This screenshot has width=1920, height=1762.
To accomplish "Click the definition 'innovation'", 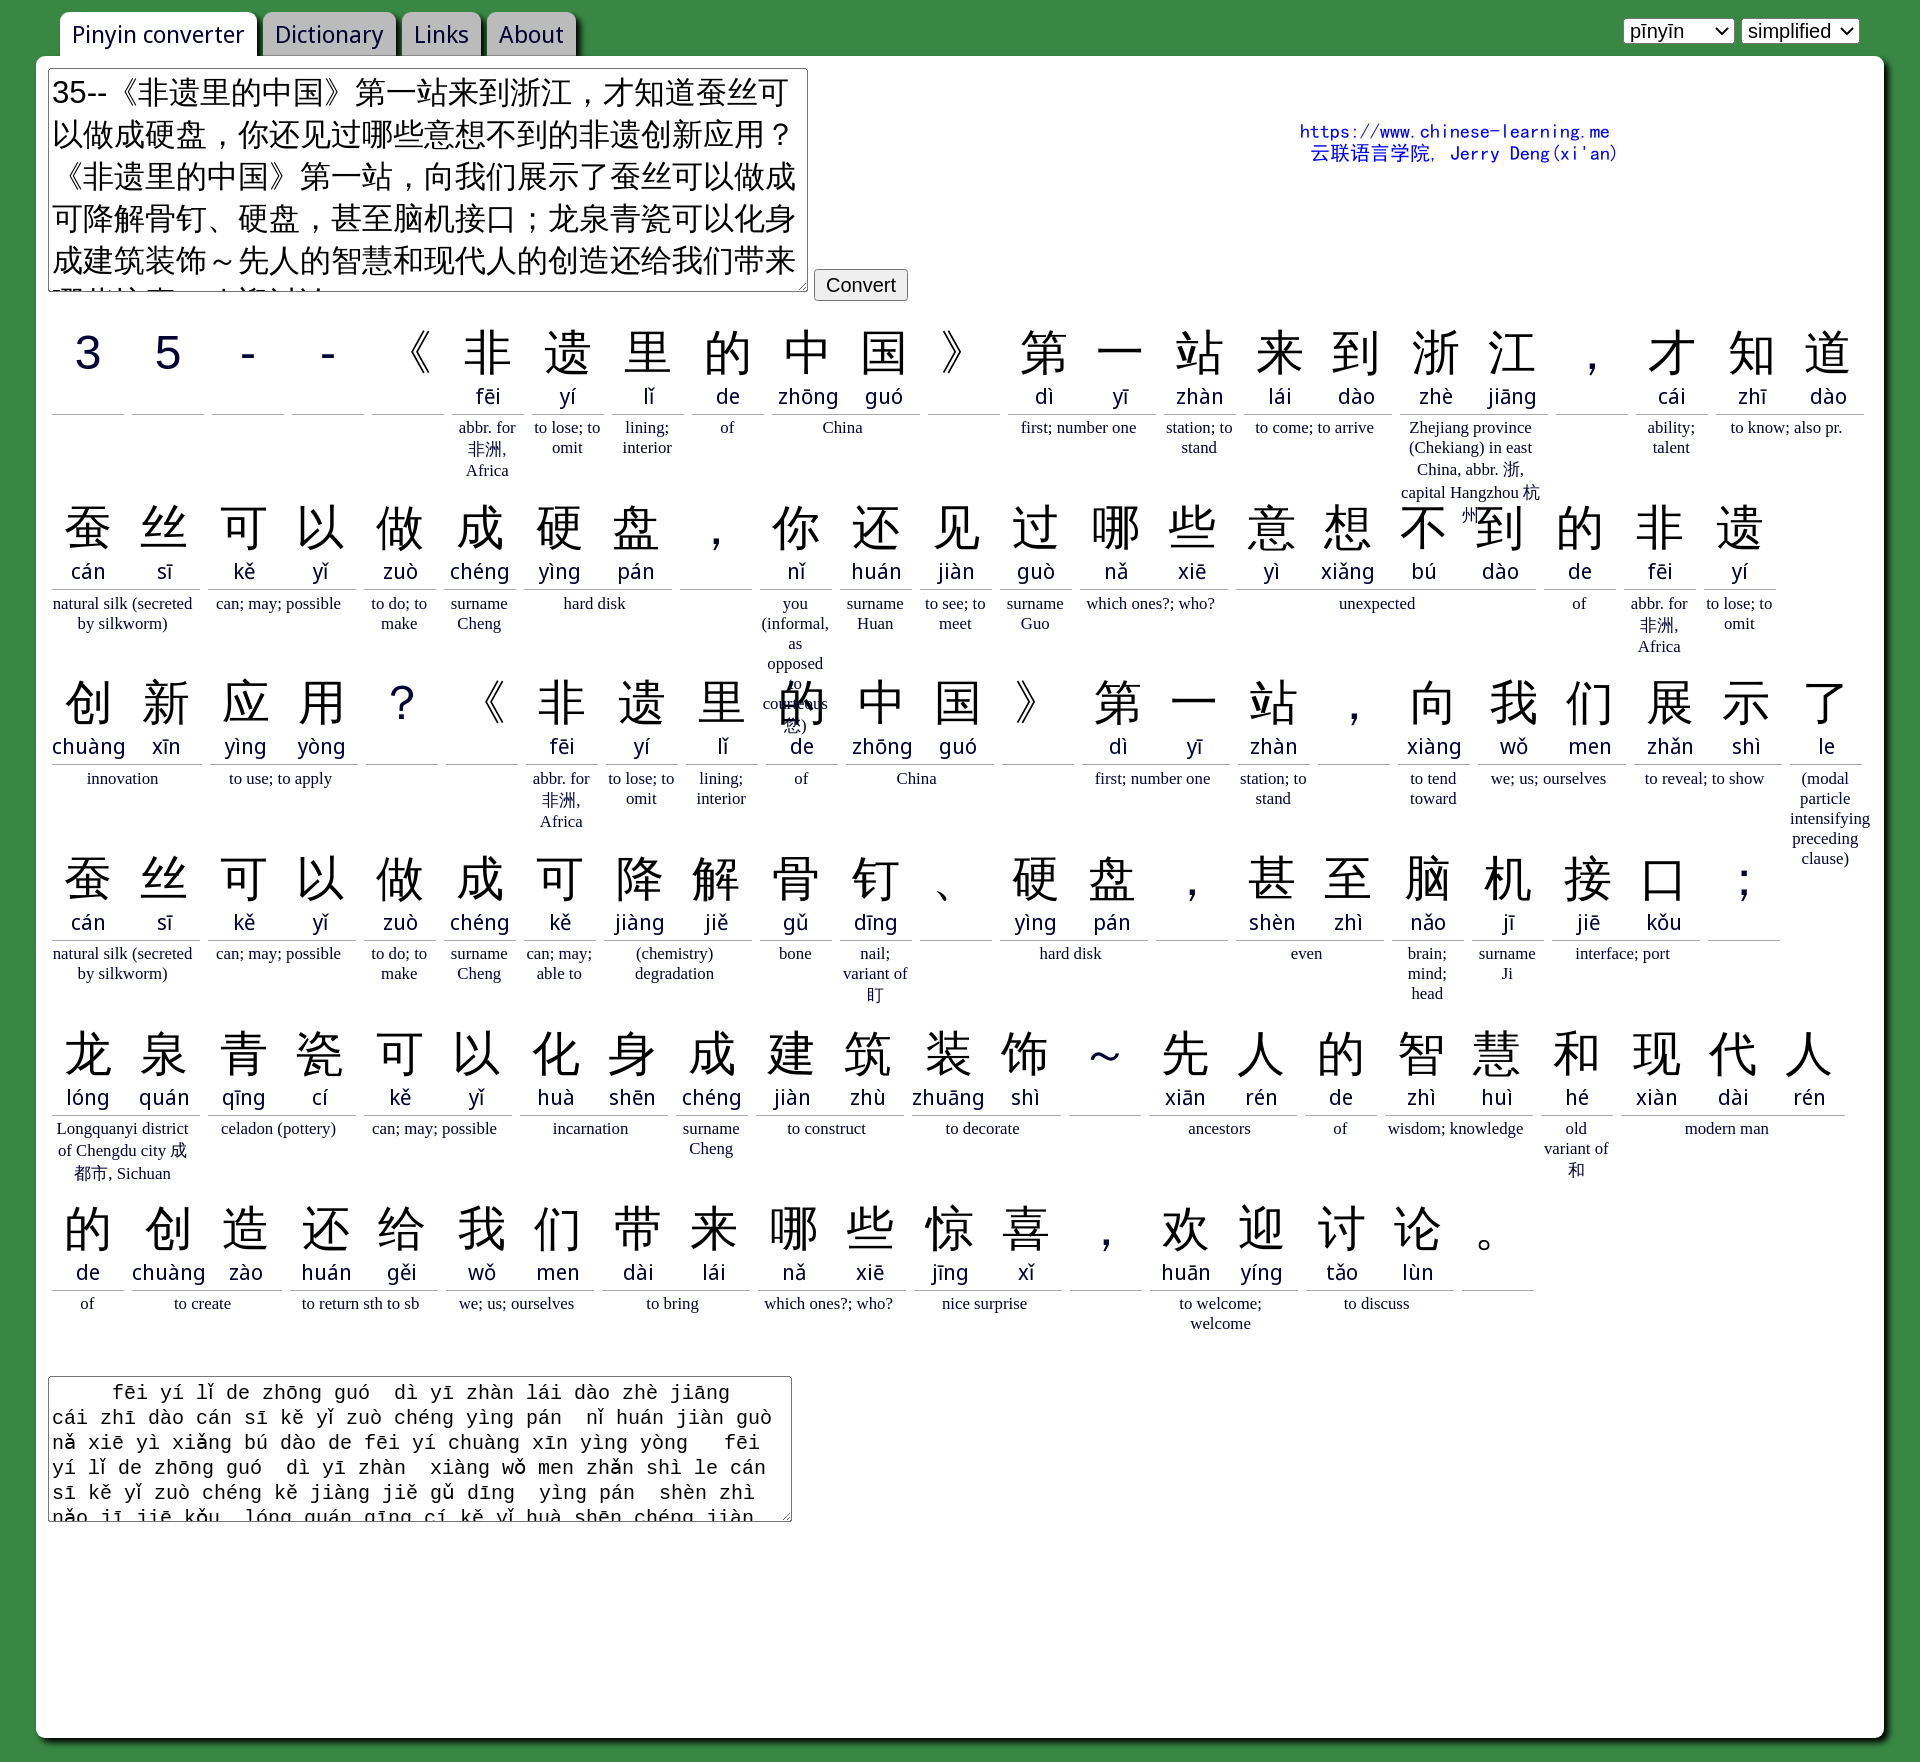I will coord(122,778).
